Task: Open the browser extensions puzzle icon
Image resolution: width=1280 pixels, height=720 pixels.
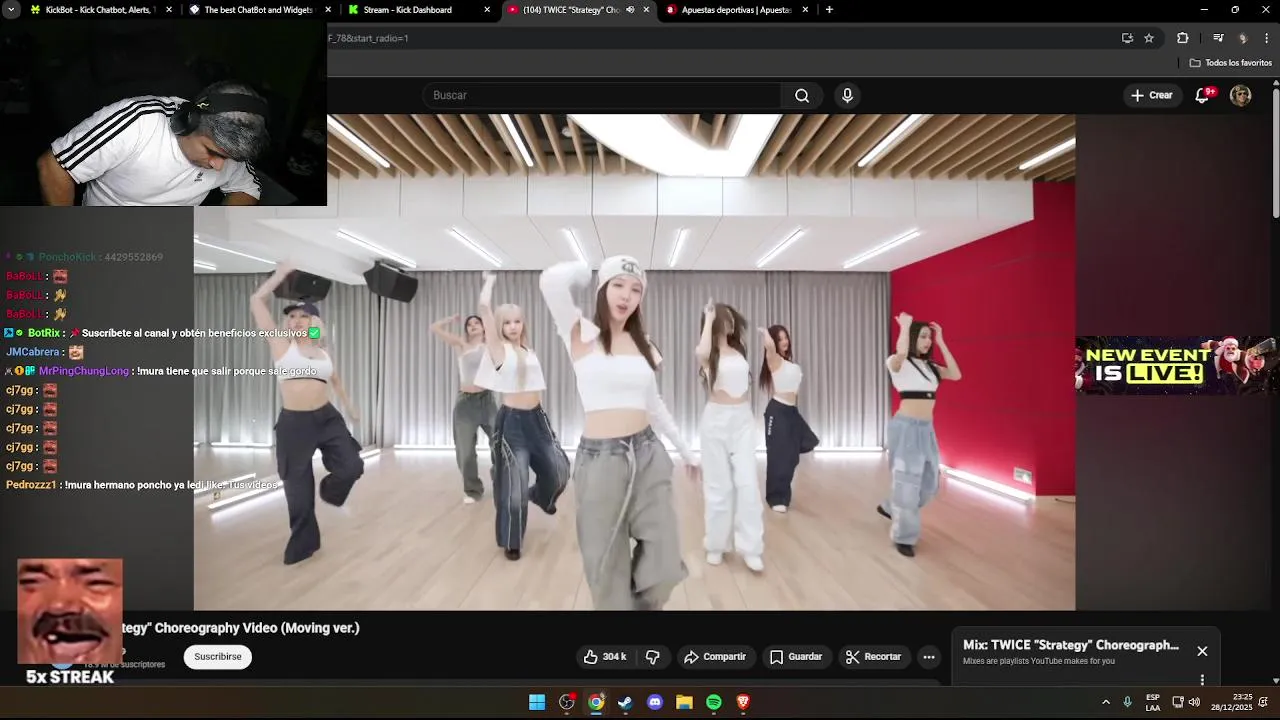Action: pos(1183,38)
